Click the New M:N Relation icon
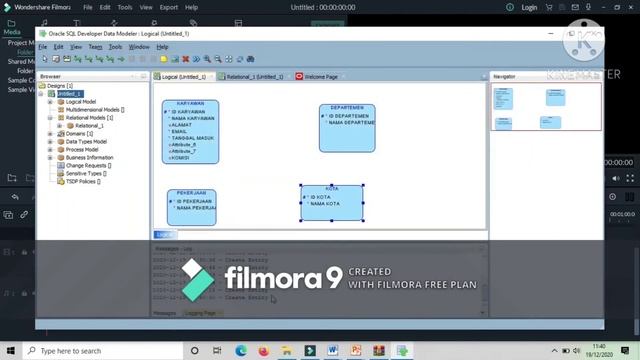Viewport: 640px width, 360px height. tap(78, 59)
